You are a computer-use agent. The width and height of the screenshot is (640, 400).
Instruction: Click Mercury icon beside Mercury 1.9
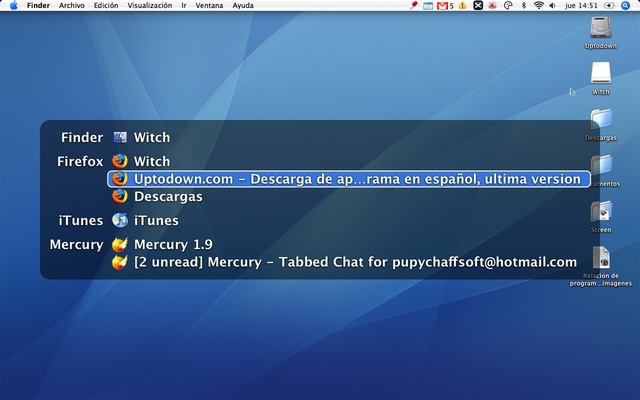[x=120, y=244]
